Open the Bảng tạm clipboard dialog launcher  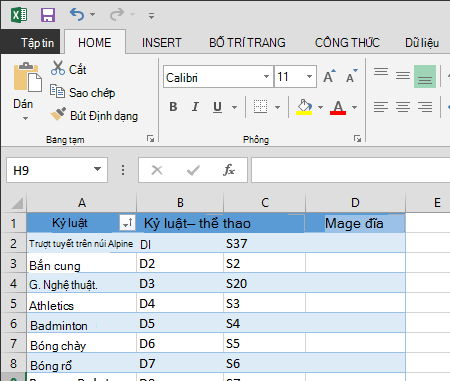pyautogui.click(x=150, y=139)
